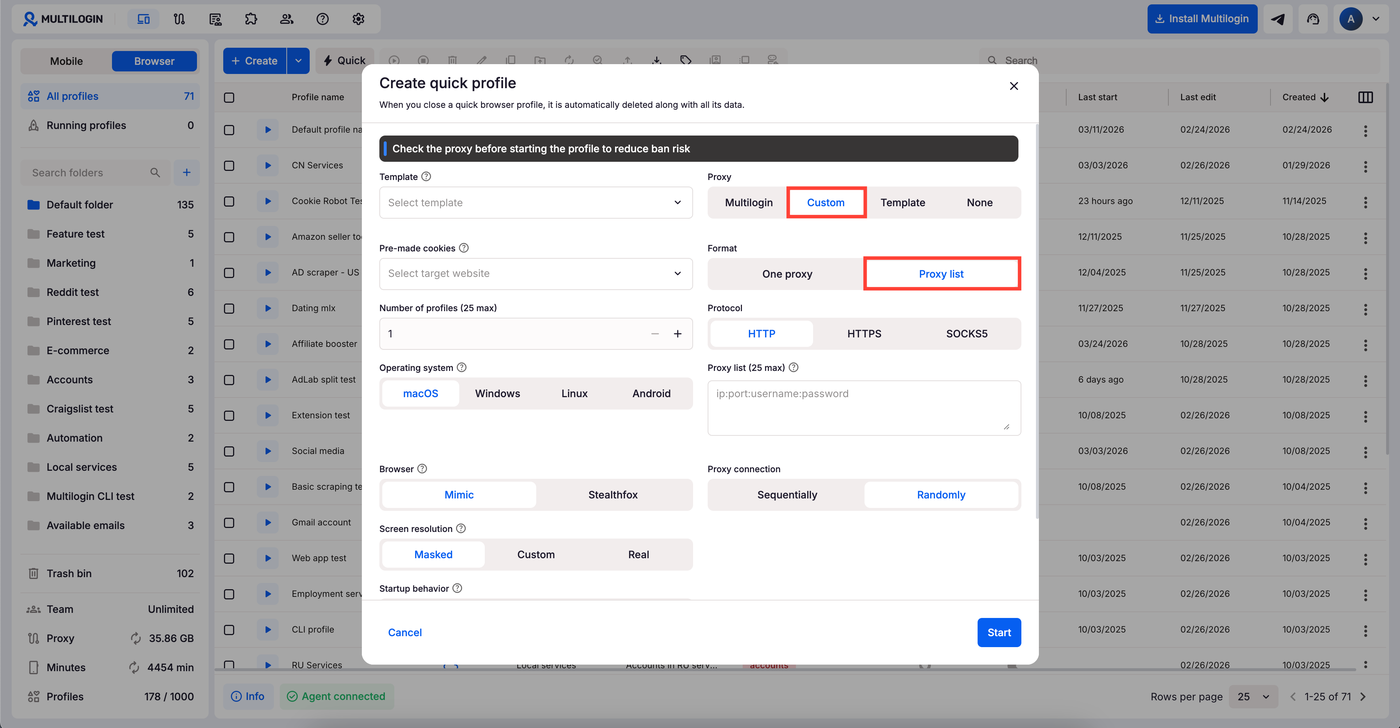
Task: Open the settings gear icon
Action: point(358,19)
